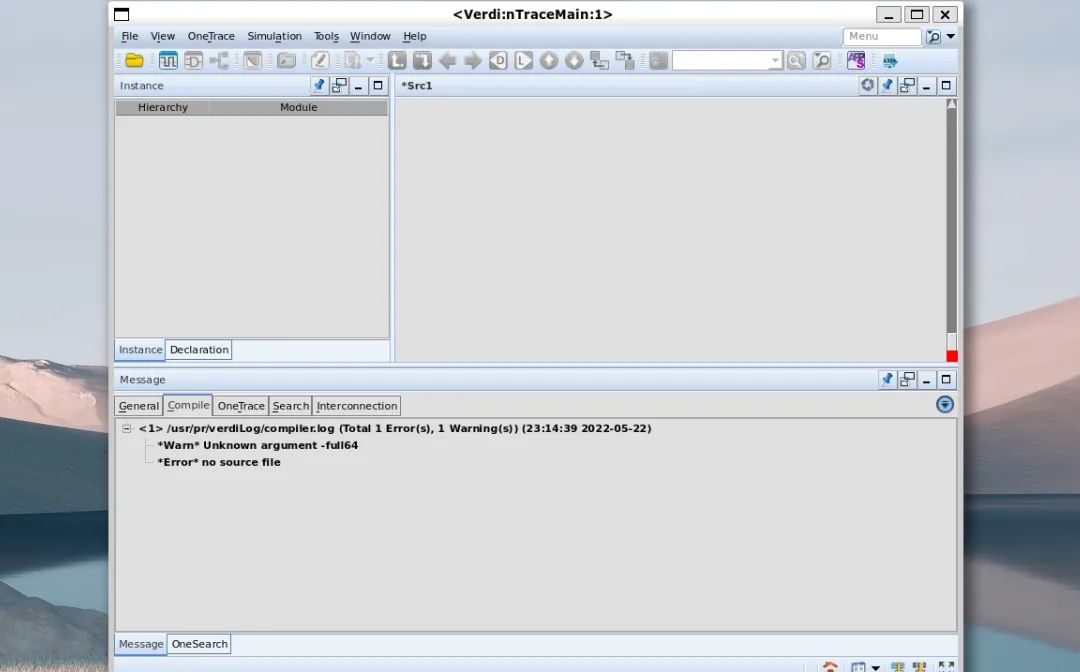
Task: Open the Simulation menu
Action: pos(274,36)
